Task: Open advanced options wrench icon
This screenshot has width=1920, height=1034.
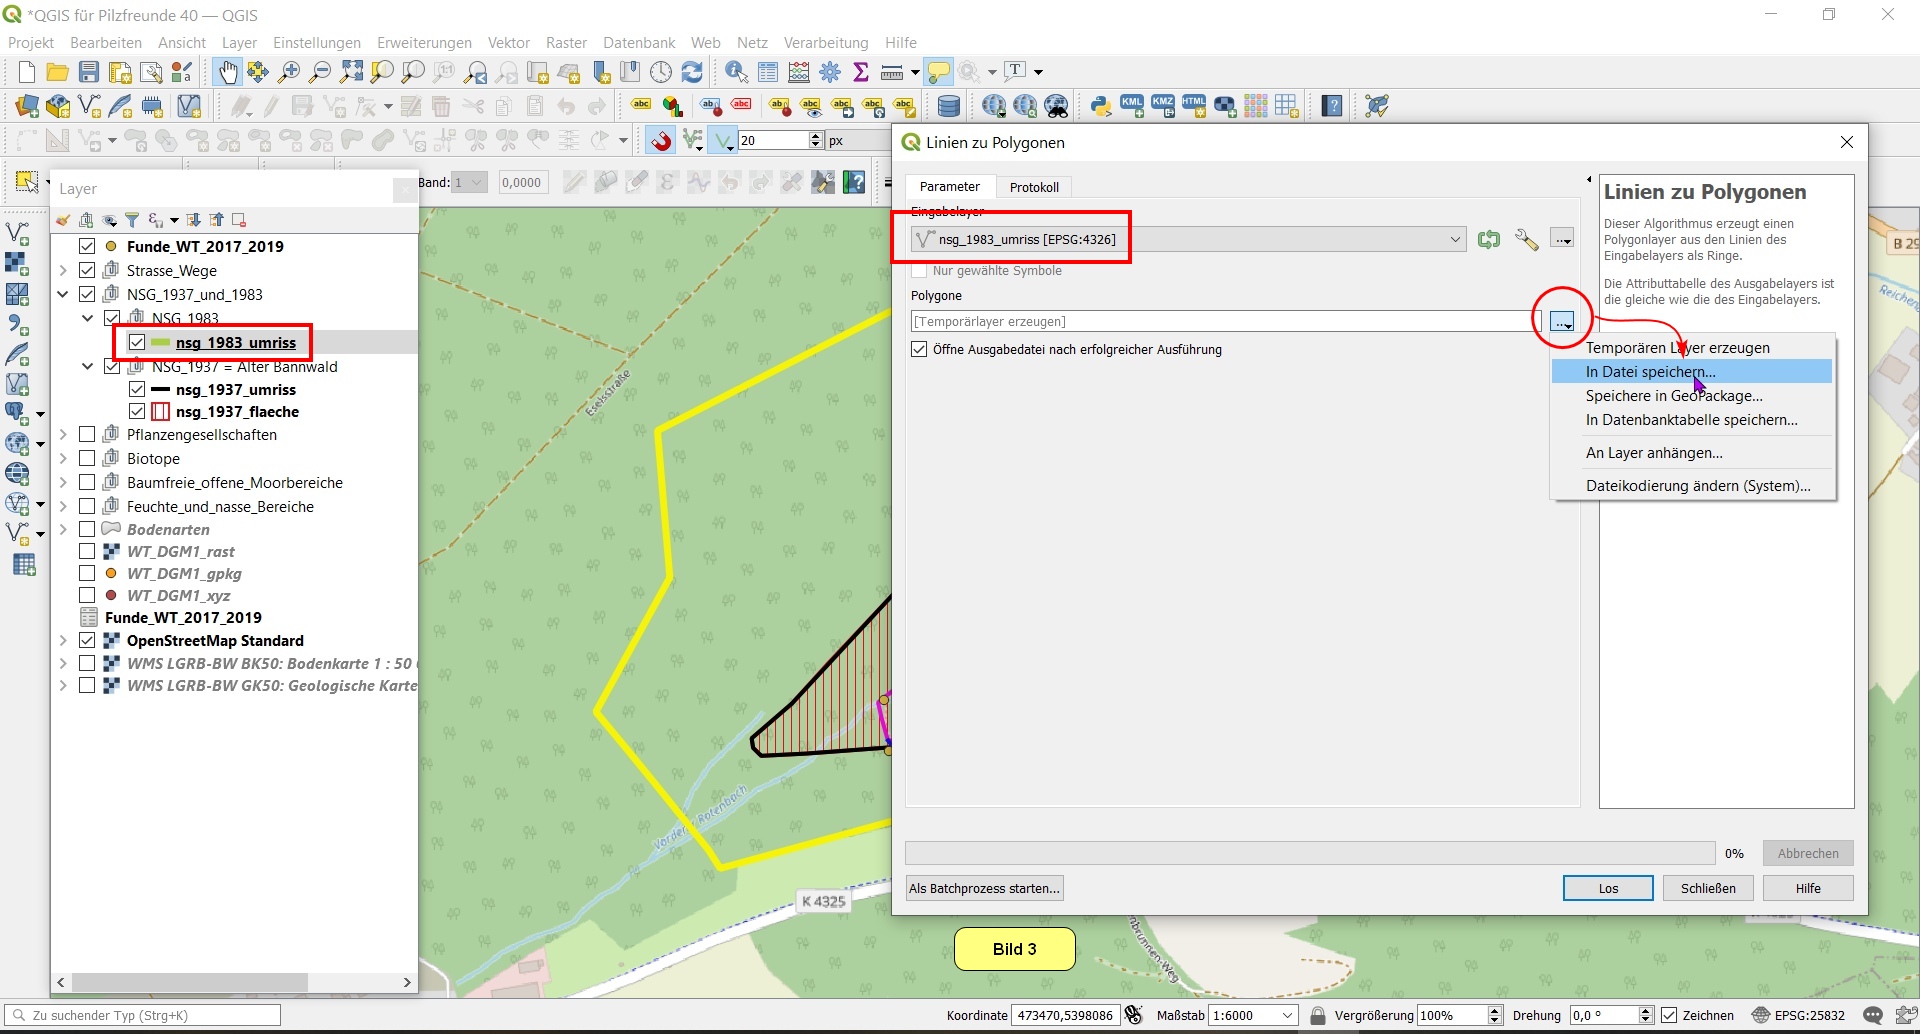Action: (1526, 239)
